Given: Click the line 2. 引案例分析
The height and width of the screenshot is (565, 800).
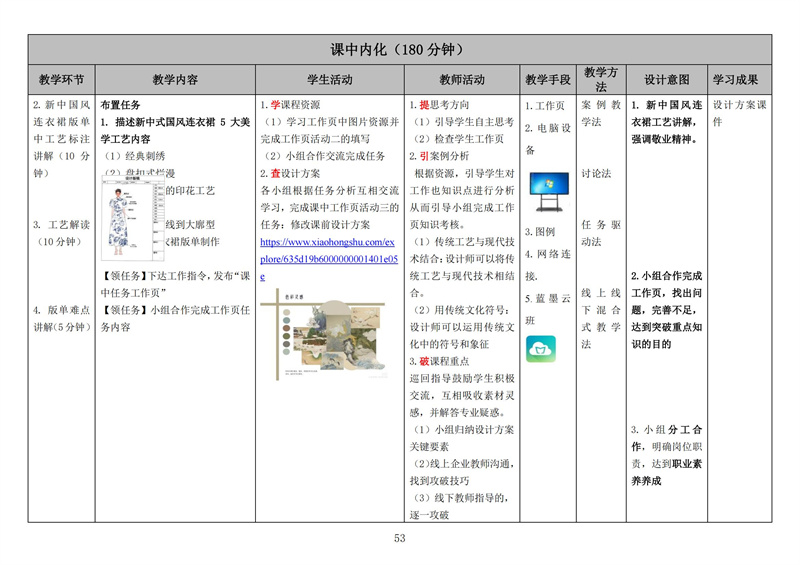Looking at the screenshot, I should pyautogui.click(x=439, y=156).
